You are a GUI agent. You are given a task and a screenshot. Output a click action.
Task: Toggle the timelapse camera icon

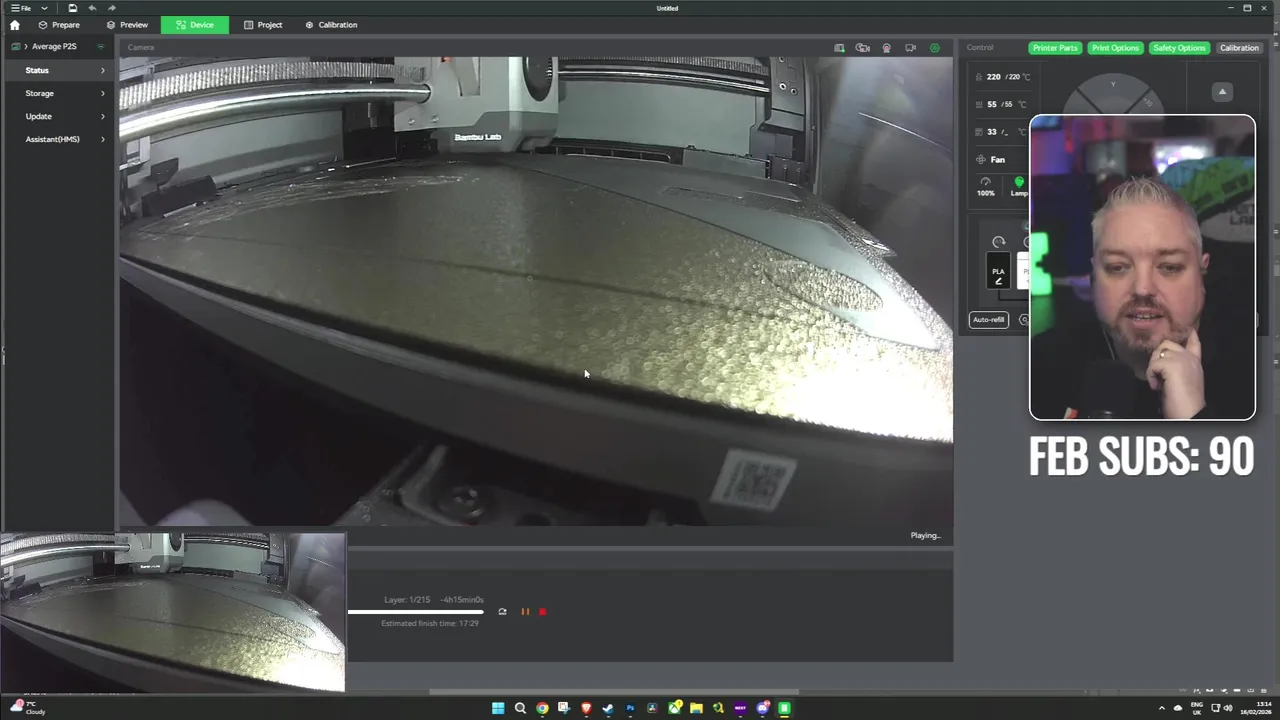[x=863, y=48]
